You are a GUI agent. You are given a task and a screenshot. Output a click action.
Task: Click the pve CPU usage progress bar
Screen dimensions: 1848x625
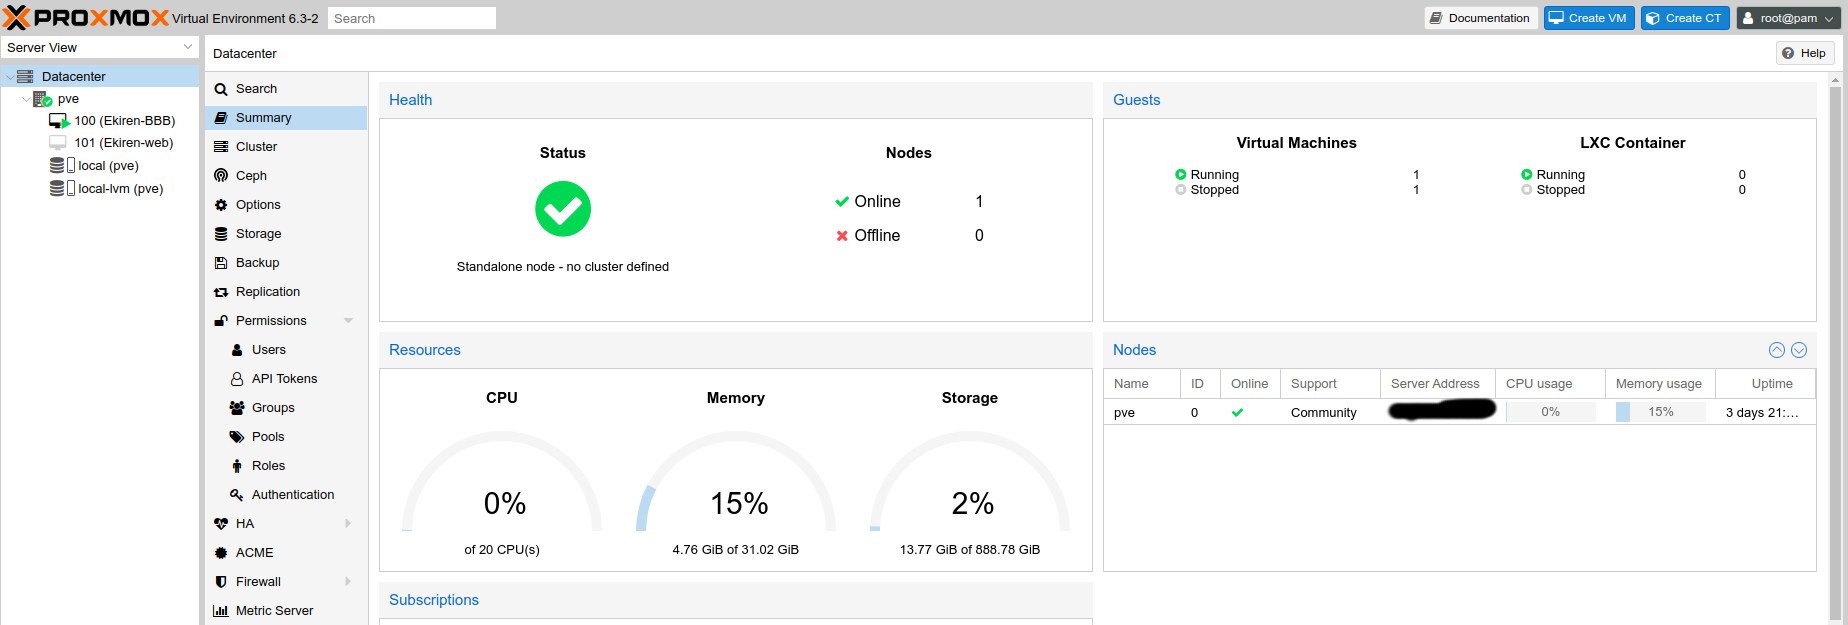tap(1550, 412)
